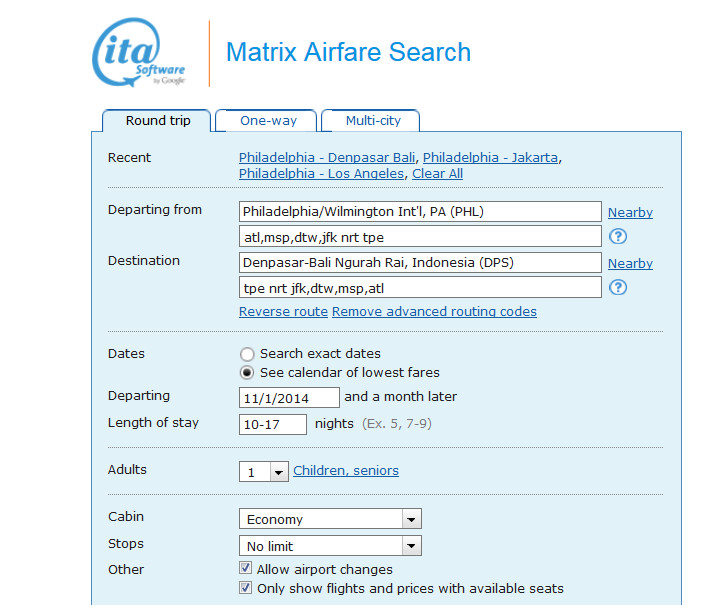Focus the Destination airport field
The height and width of the screenshot is (605, 714).
420,263
